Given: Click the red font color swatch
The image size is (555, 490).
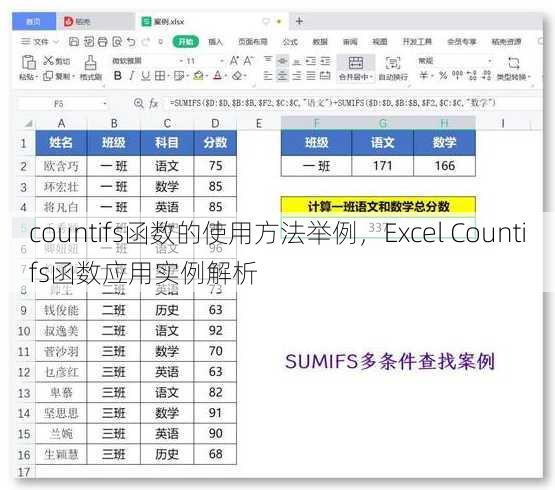Looking at the screenshot, I should tap(218, 75).
